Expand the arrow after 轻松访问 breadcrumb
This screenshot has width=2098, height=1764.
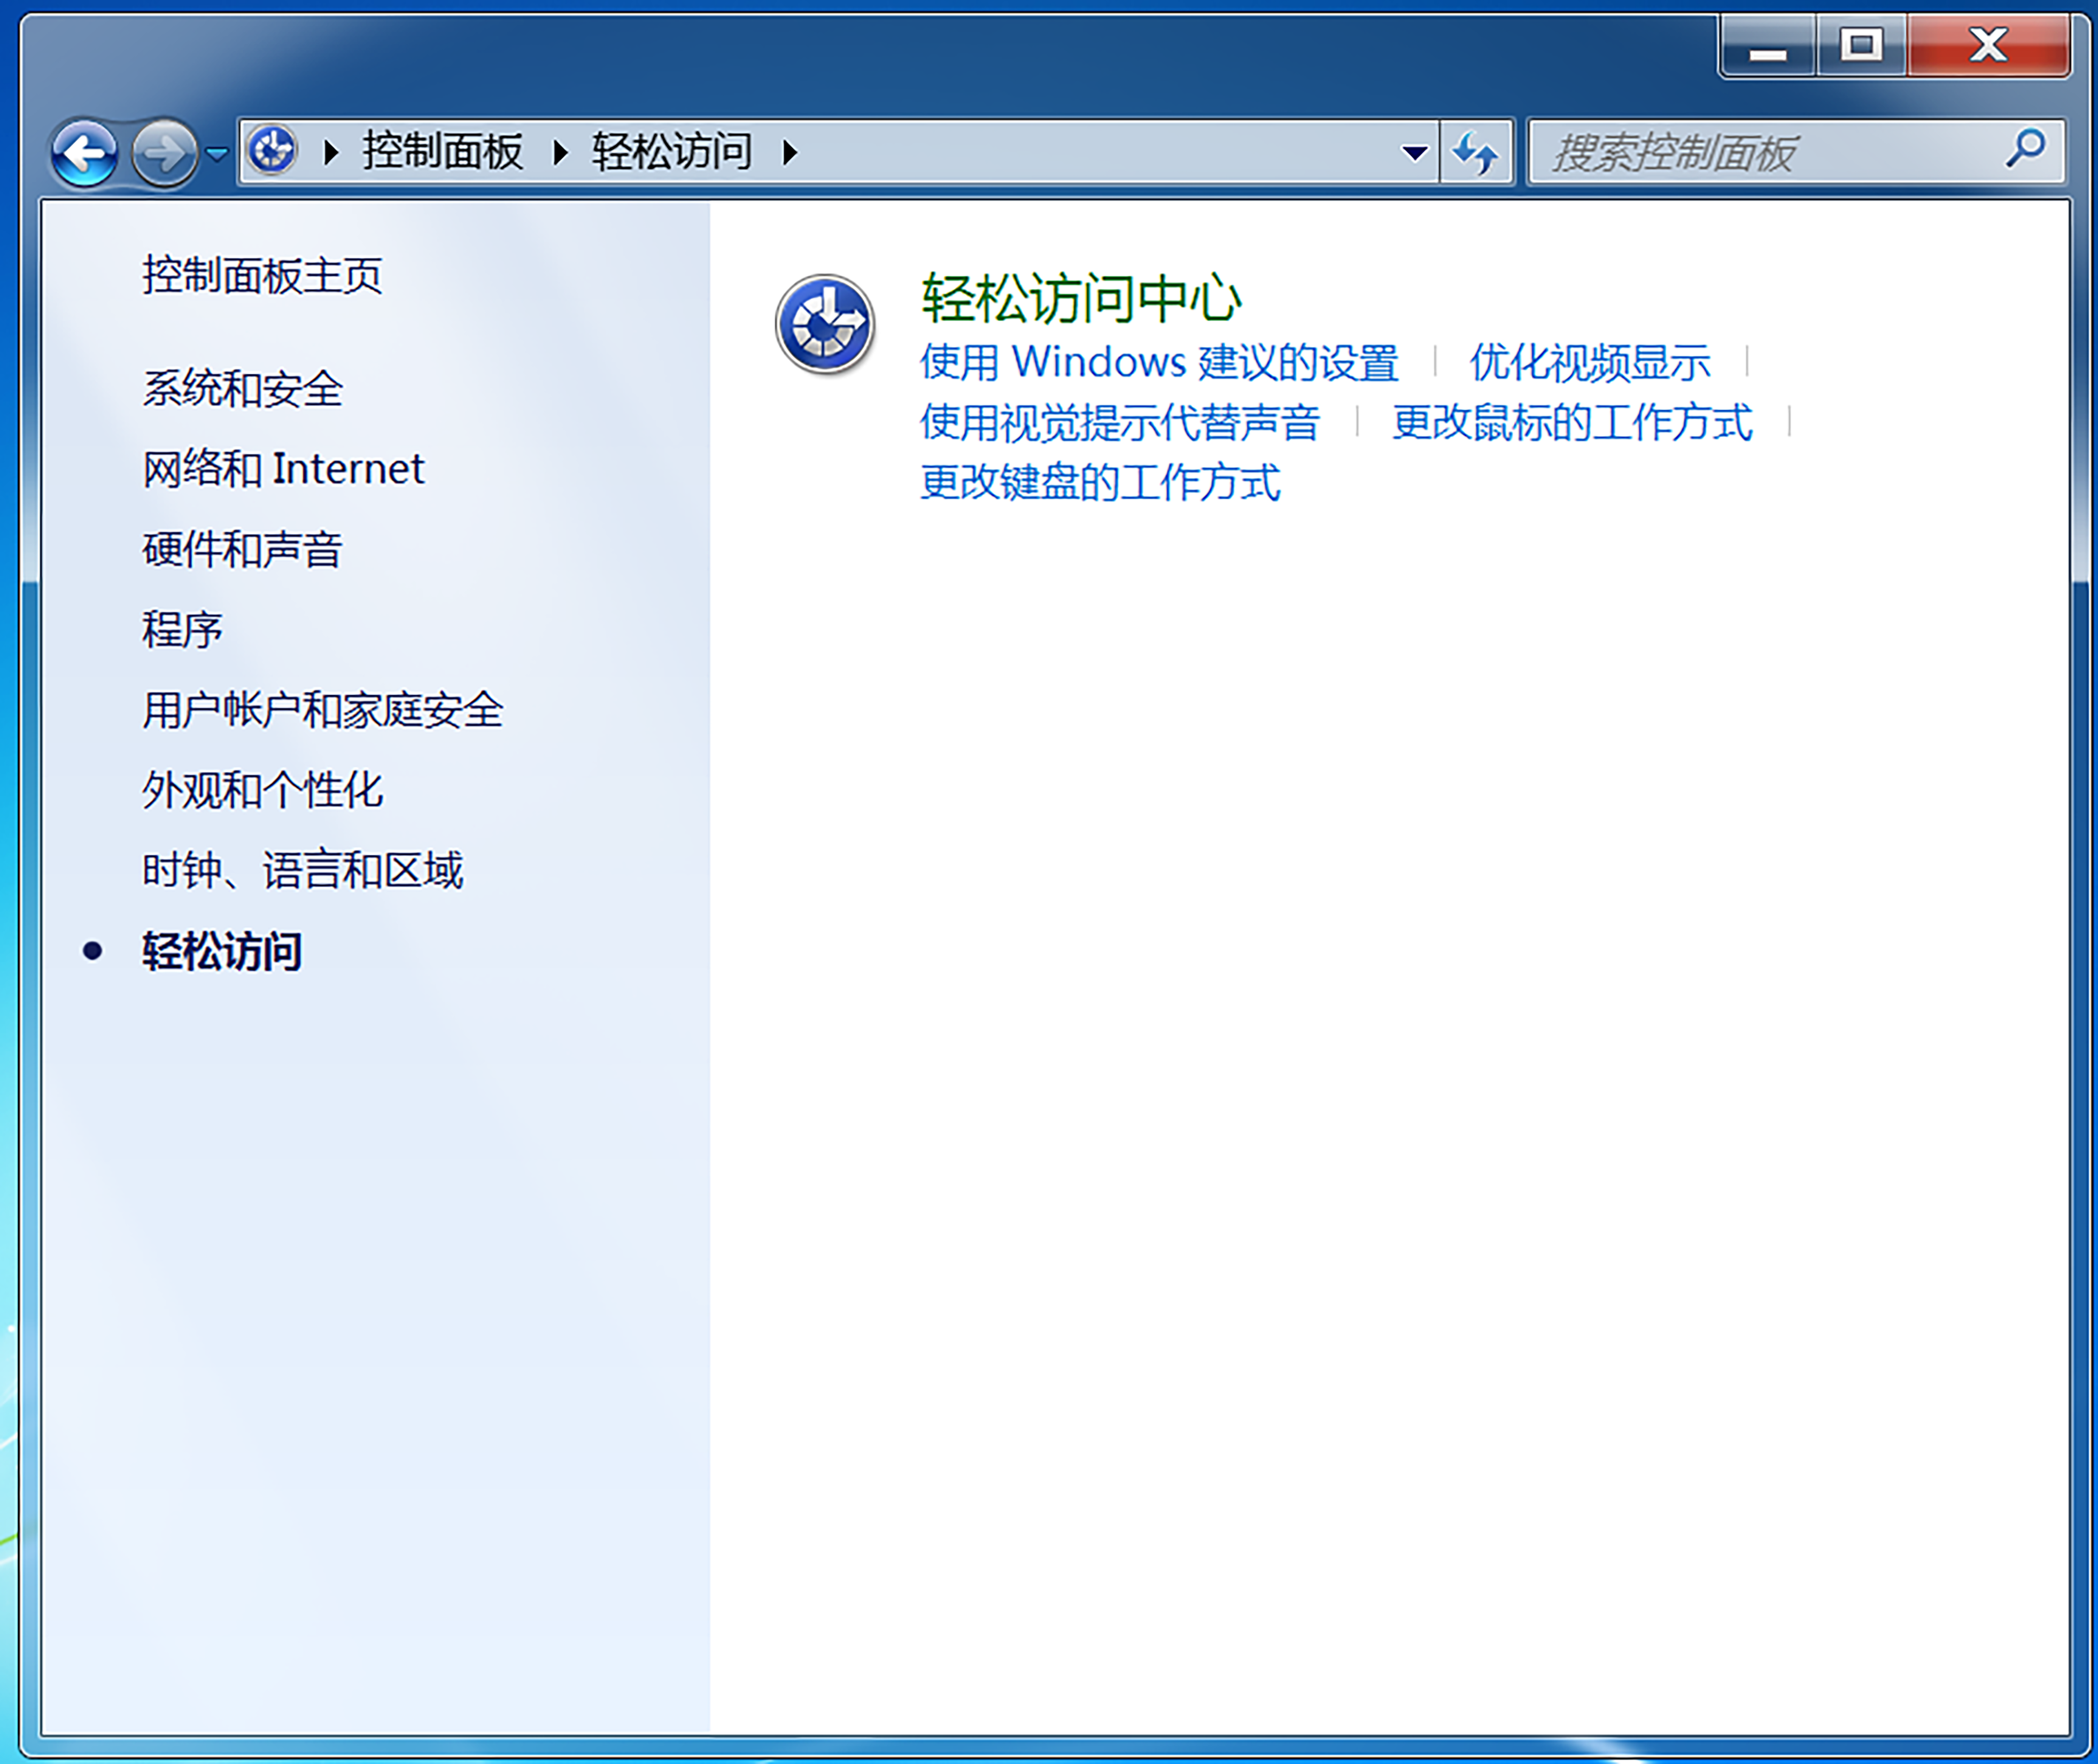click(790, 153)
